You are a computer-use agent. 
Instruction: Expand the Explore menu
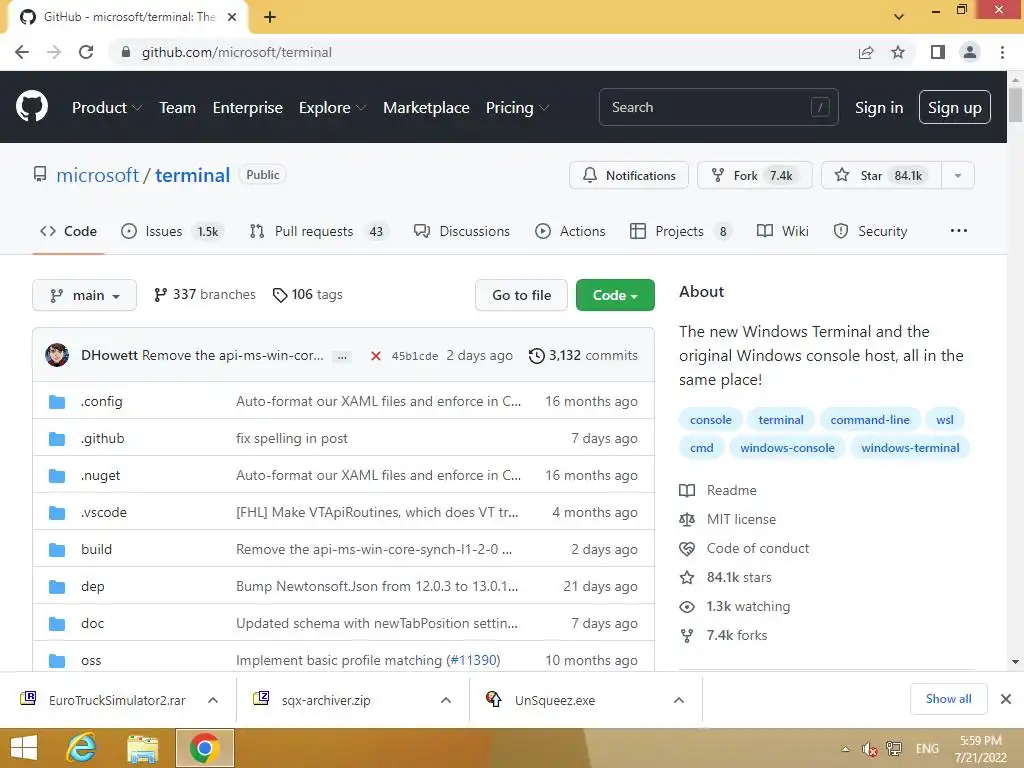click(x=332, y=108)
